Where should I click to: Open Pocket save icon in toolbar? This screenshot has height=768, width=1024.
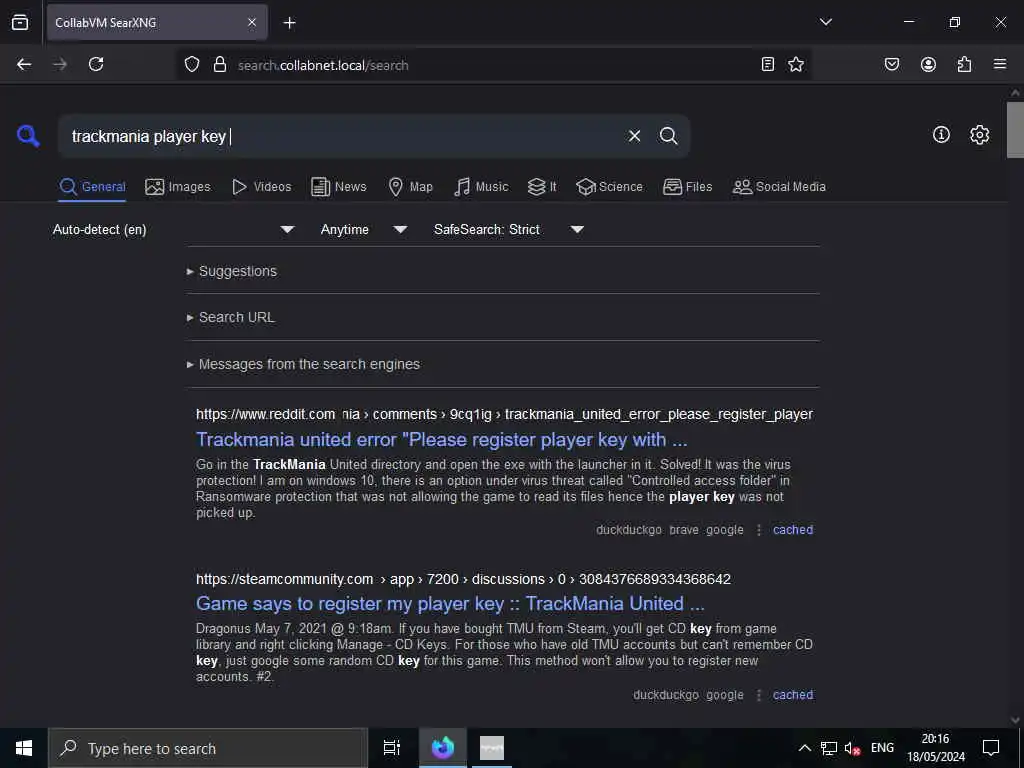[x=891, y=64]
